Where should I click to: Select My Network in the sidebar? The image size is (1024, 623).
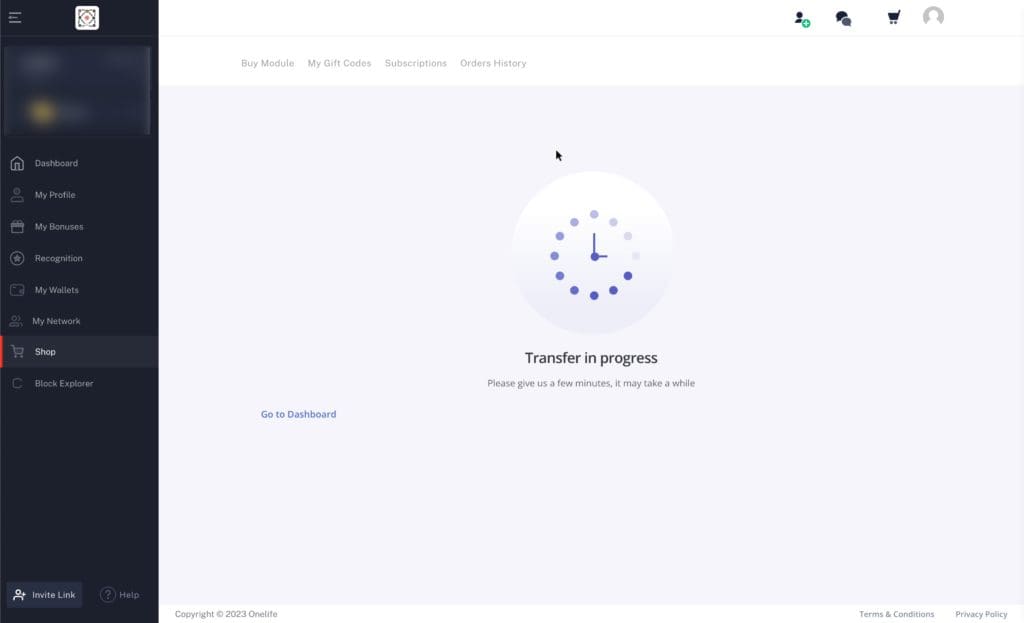click(x=56, y=321)
